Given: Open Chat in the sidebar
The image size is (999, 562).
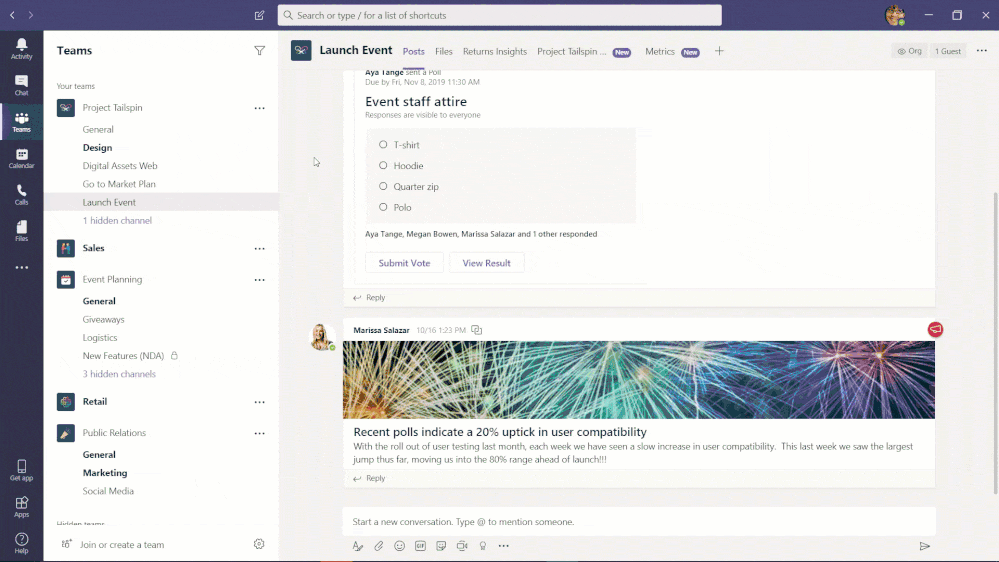Looking at the screenshot, I should coord(21,85).
